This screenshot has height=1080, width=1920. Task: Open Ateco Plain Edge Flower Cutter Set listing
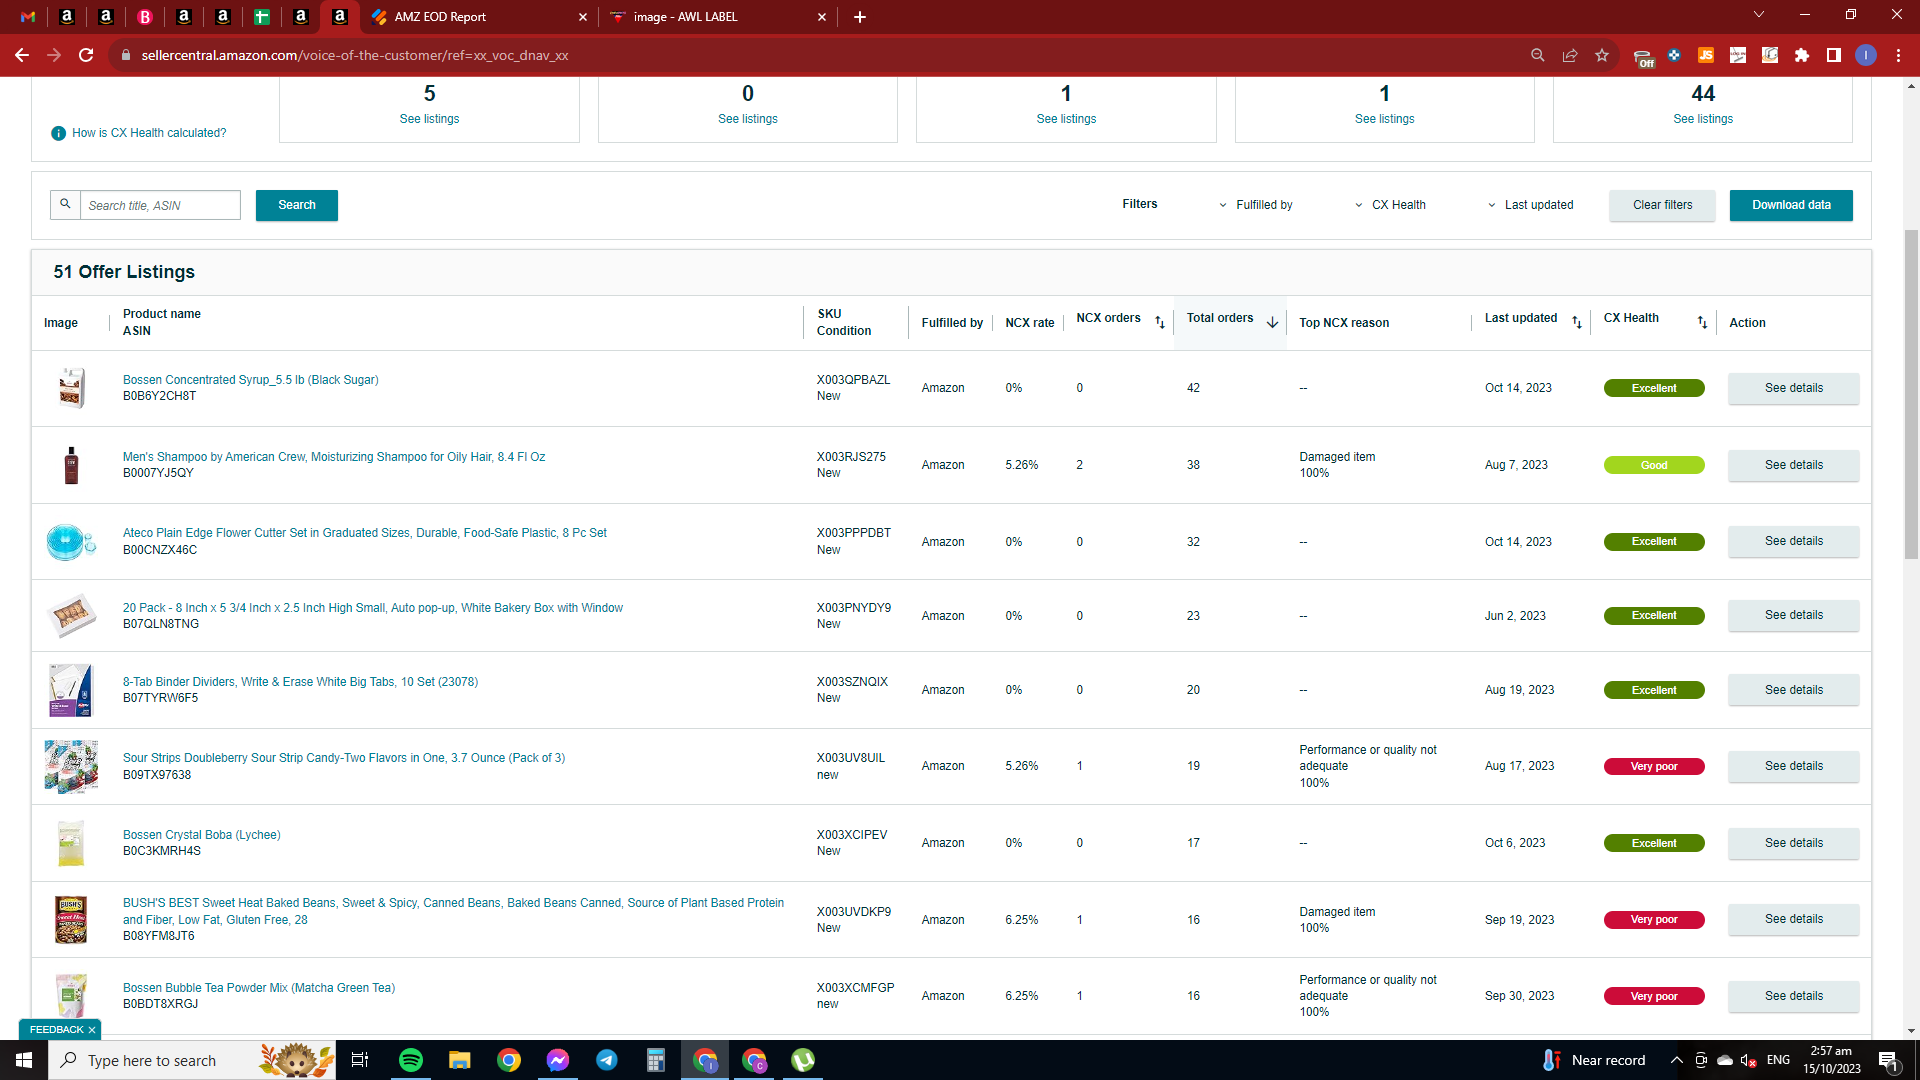[x=365, y=533]
